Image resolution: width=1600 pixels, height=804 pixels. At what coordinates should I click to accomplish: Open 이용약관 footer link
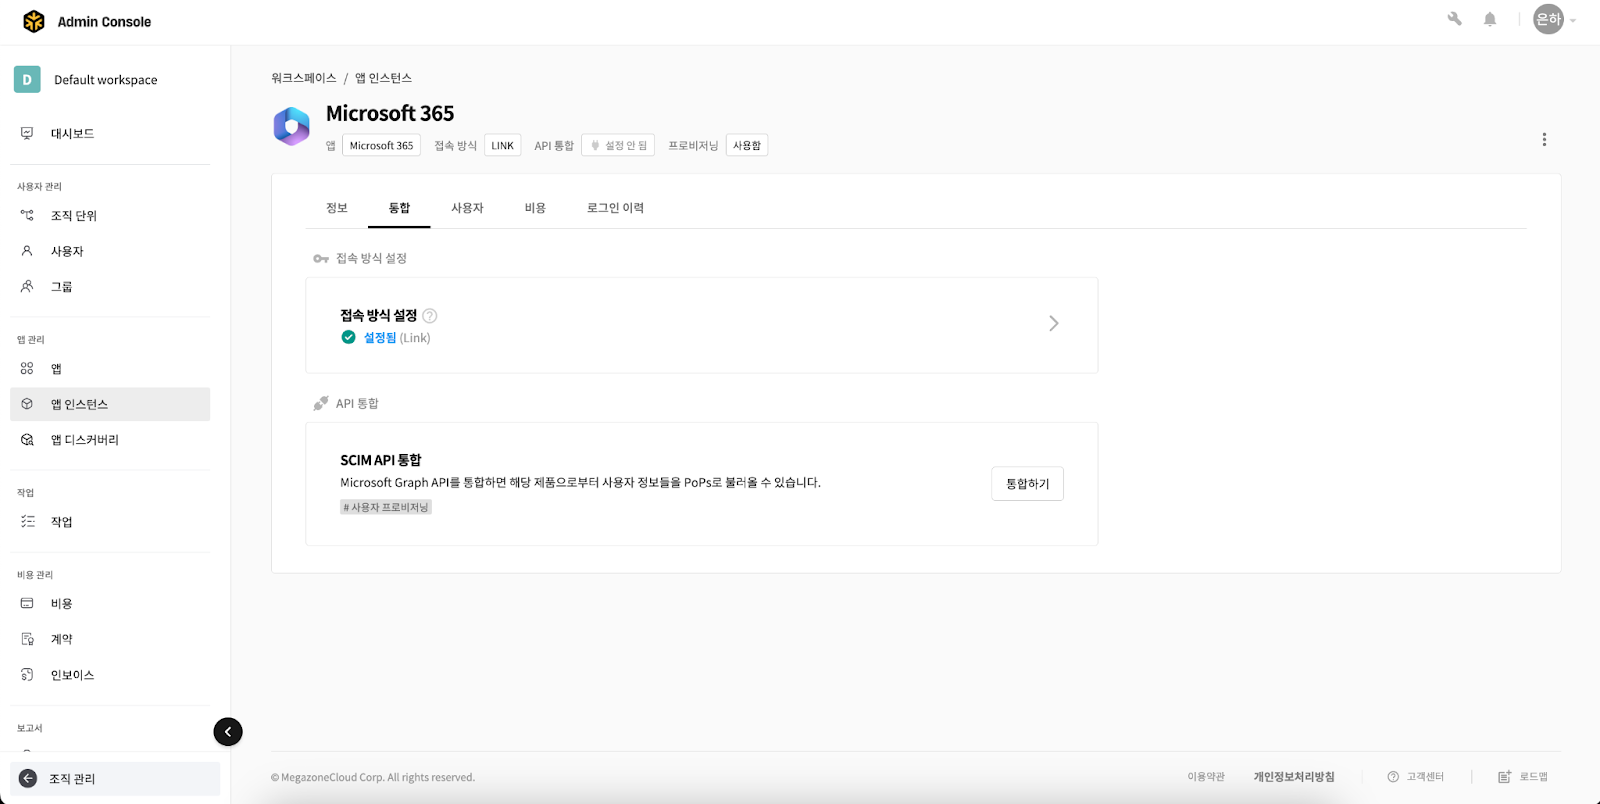[1206, 777]
